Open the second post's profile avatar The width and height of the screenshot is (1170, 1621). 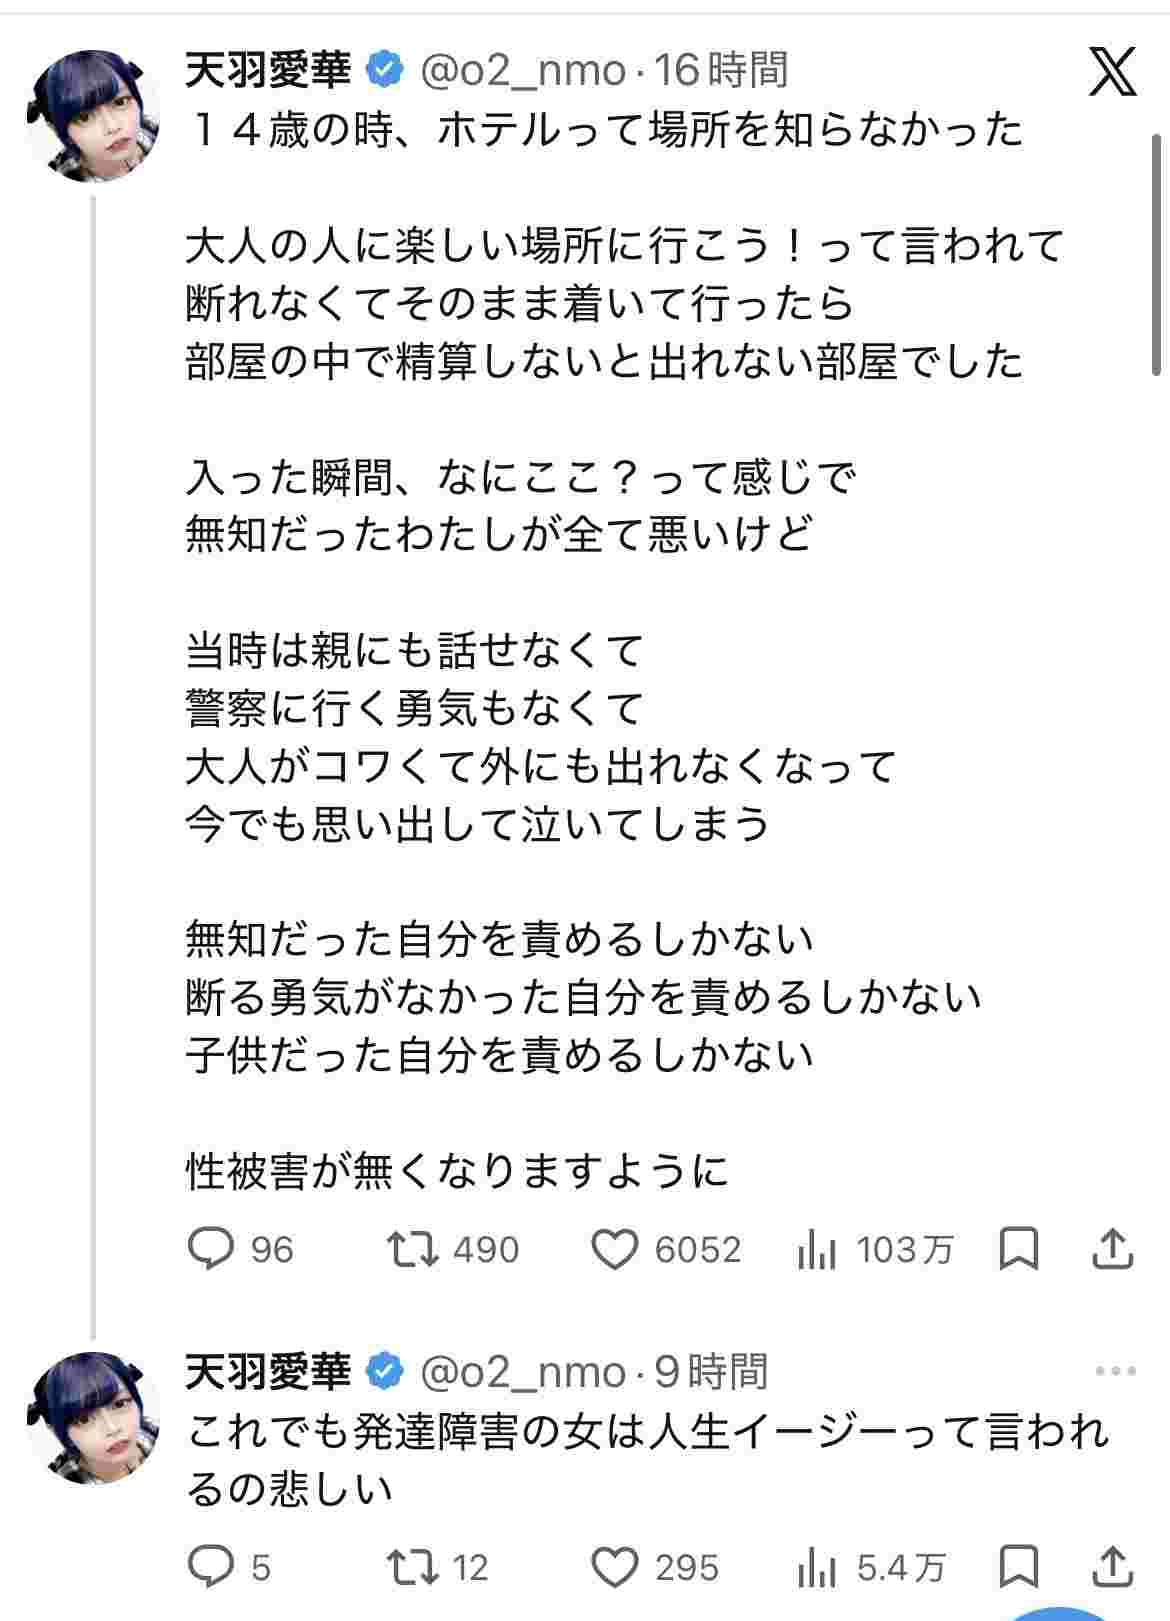91,1417
